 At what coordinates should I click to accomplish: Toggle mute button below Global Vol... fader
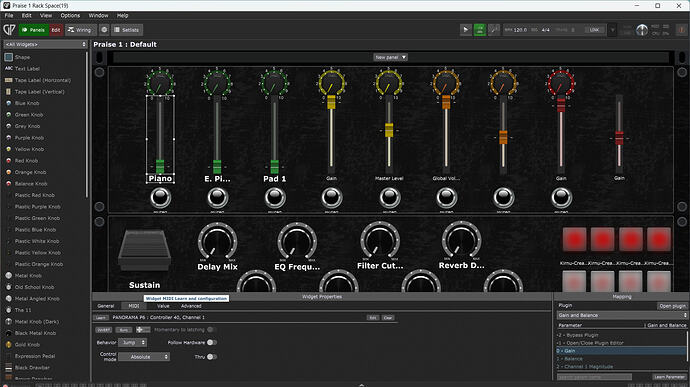click(x=446, y=198)
